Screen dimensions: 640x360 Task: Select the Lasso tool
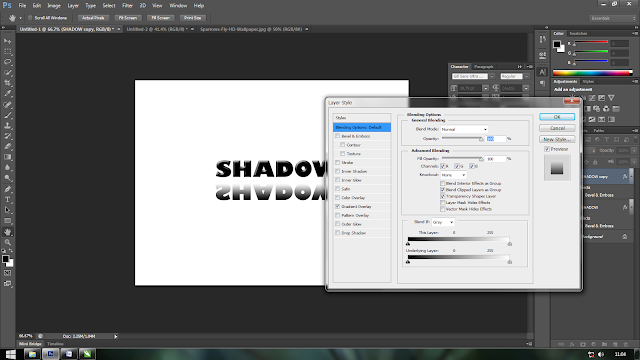pyautogui.click(x=7, y=62)
